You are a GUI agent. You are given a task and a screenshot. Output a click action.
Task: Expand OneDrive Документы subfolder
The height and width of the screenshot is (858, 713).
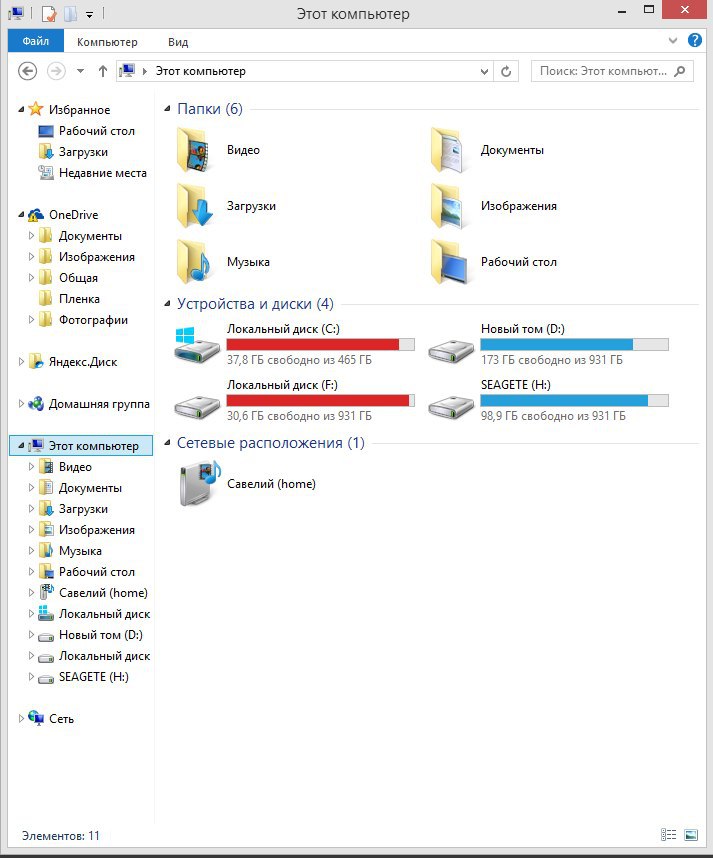coord(31,235)
